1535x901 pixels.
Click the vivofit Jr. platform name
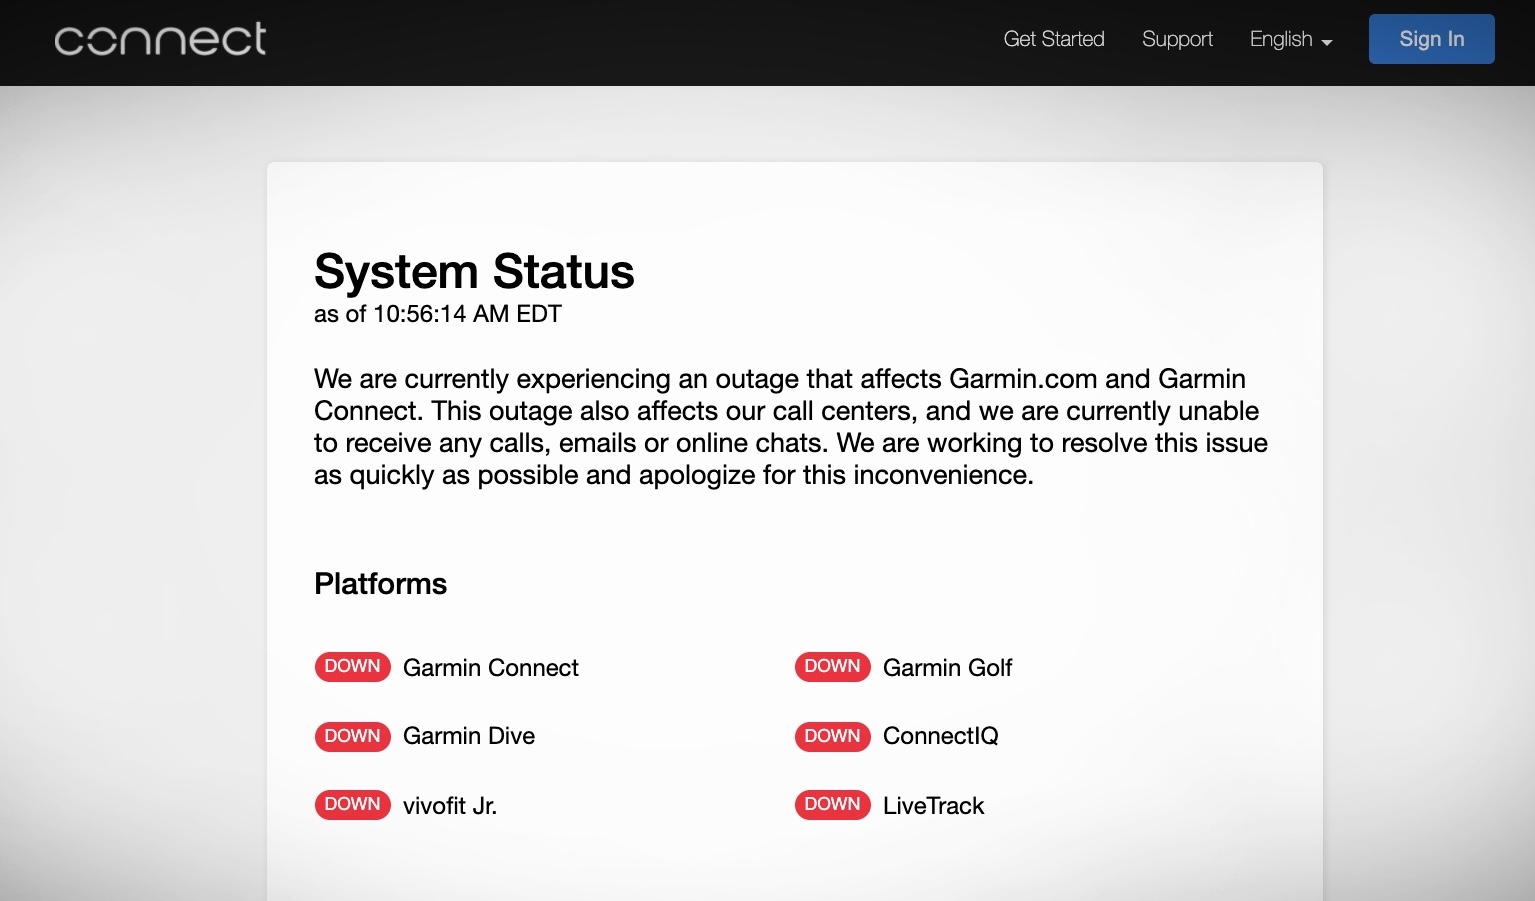pyautogui.click(x=450, y=806)
